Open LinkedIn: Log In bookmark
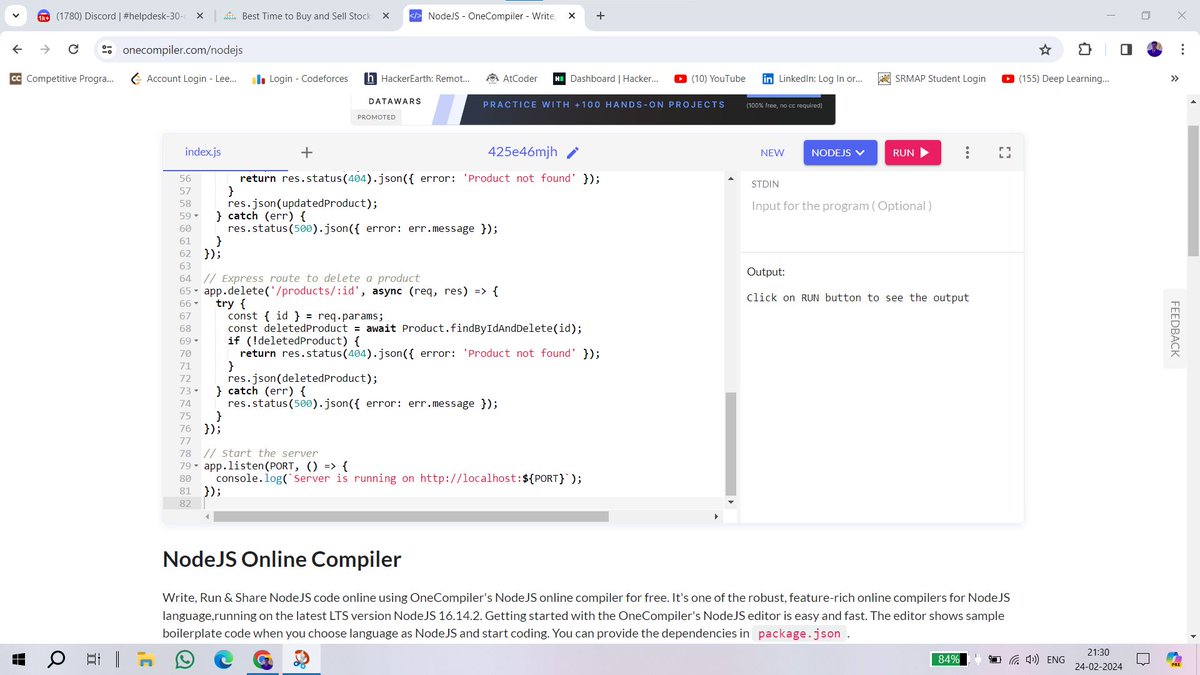The height and width of the screenshot is (675, 1200). [812, 78]
